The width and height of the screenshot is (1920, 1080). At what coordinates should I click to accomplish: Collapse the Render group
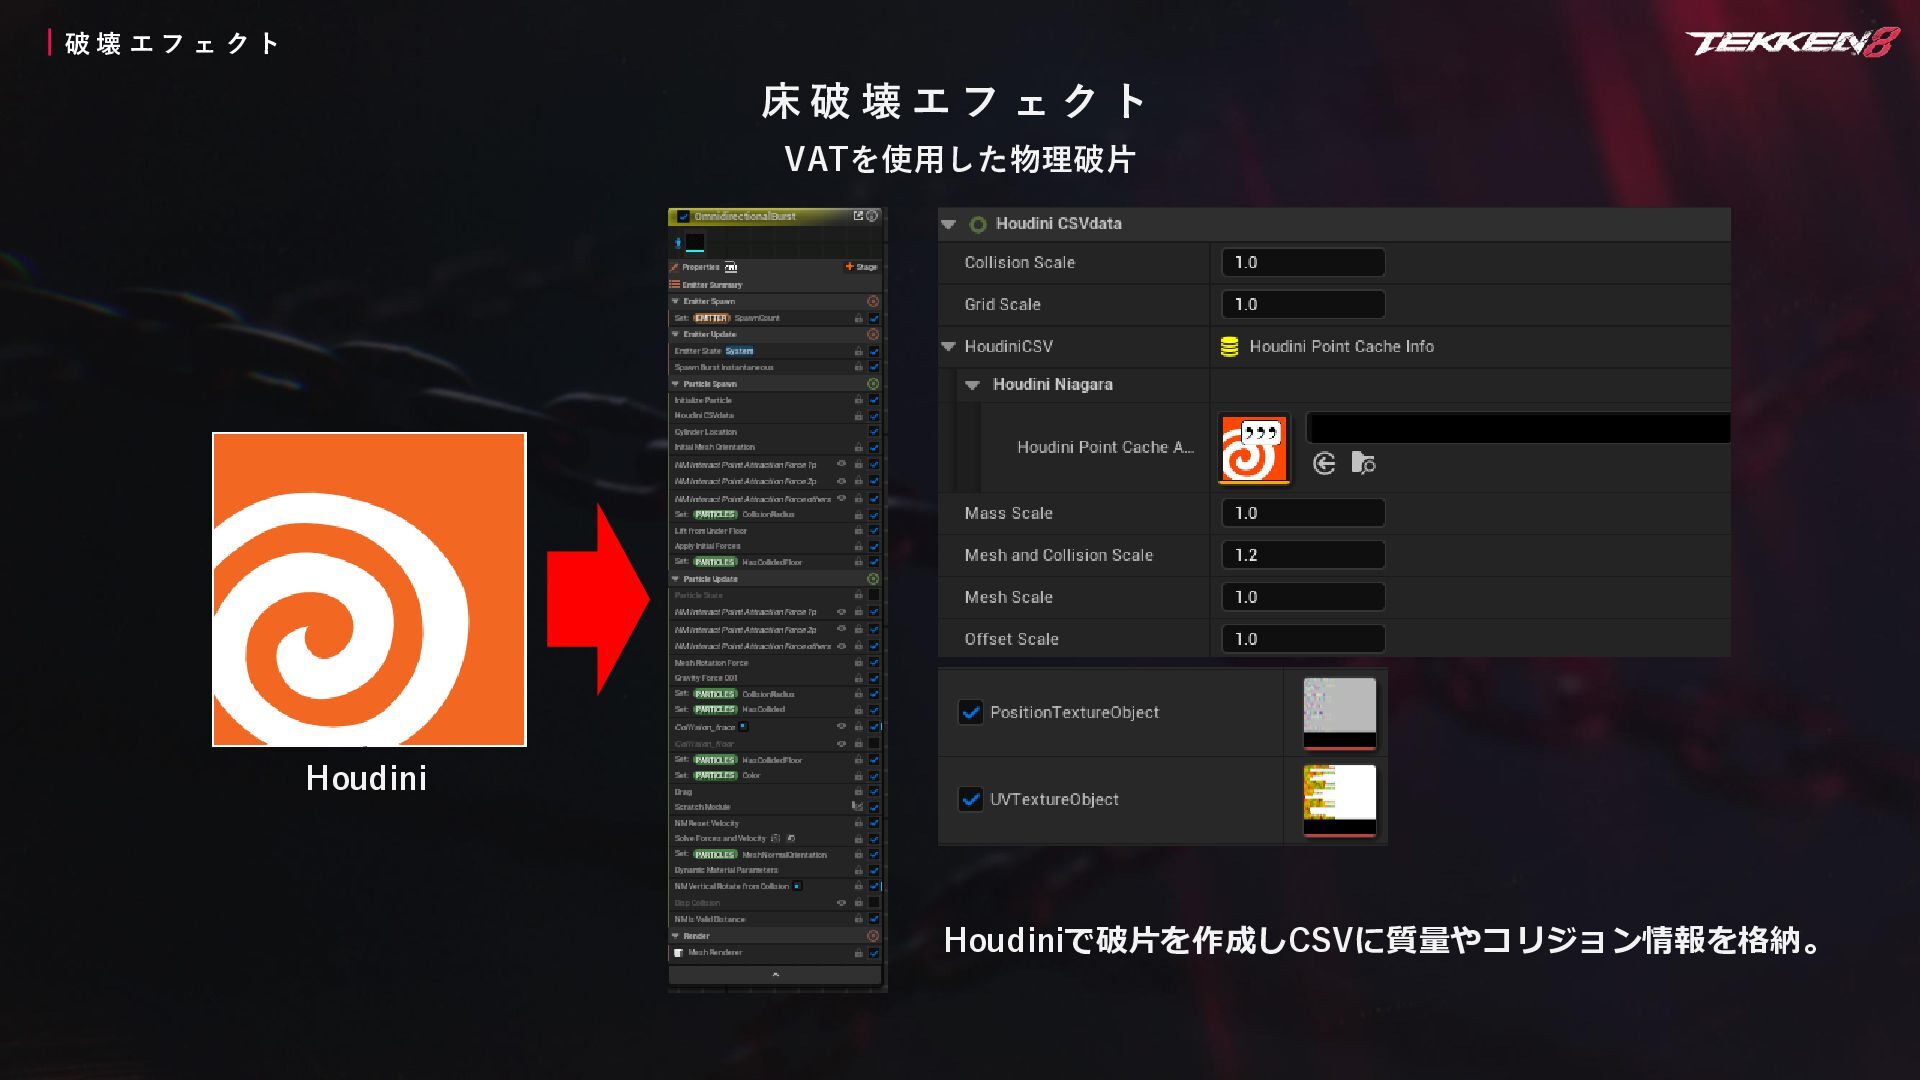[675, 936]
